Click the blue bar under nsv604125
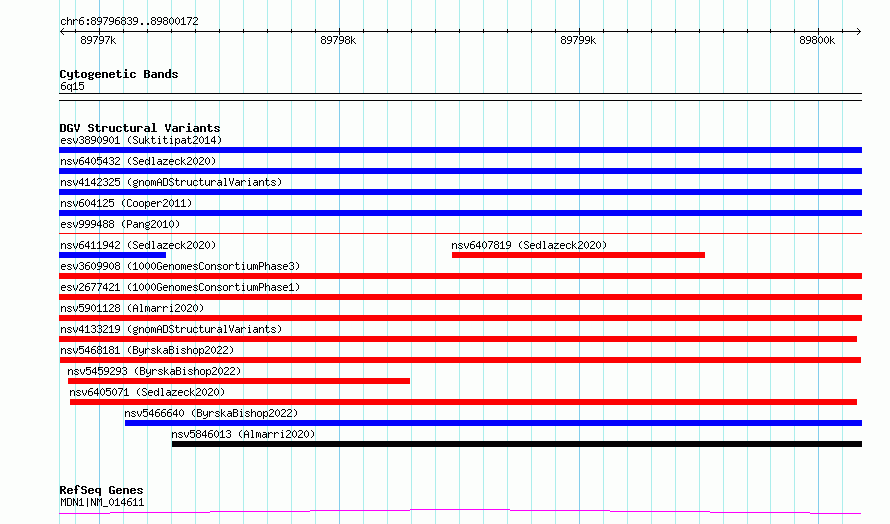The height and width of the screenshot is (524, 890). pyautogui.click(x=460, y=213)
